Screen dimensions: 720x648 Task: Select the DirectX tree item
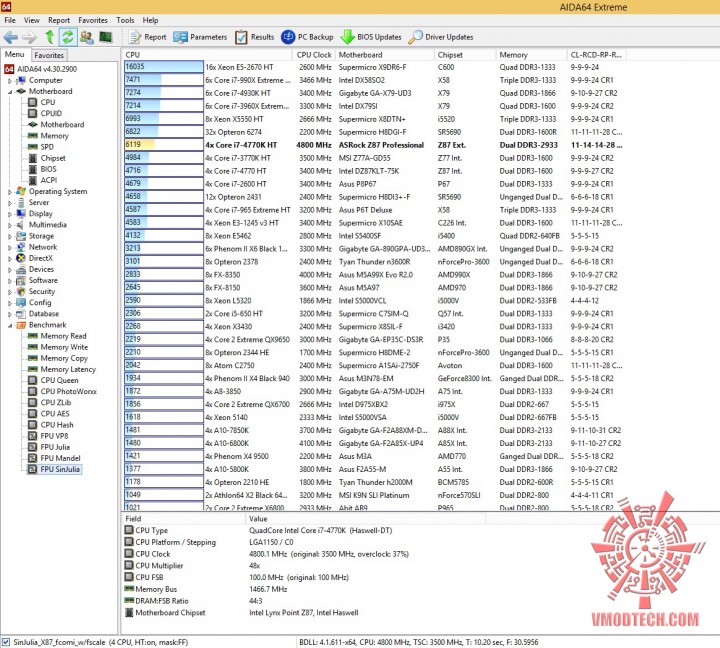(x=34, y=258)
